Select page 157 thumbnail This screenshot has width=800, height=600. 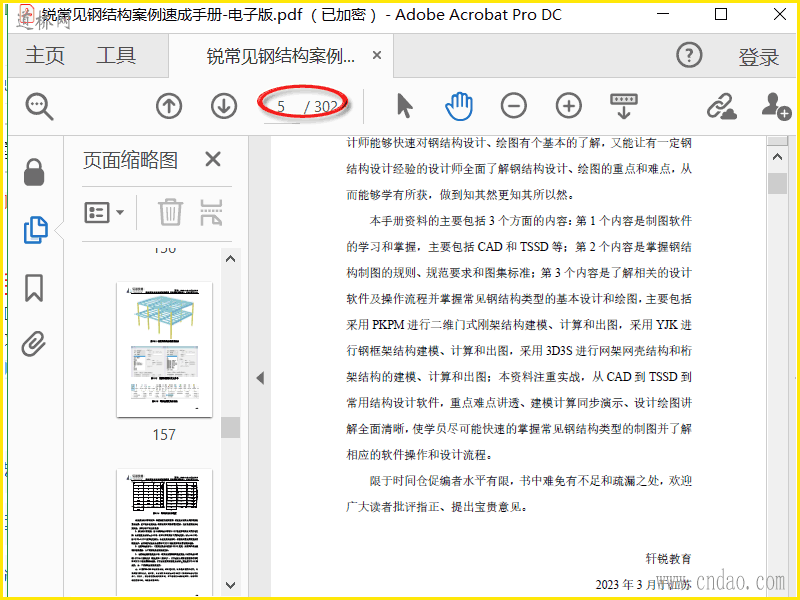point(164,349)
